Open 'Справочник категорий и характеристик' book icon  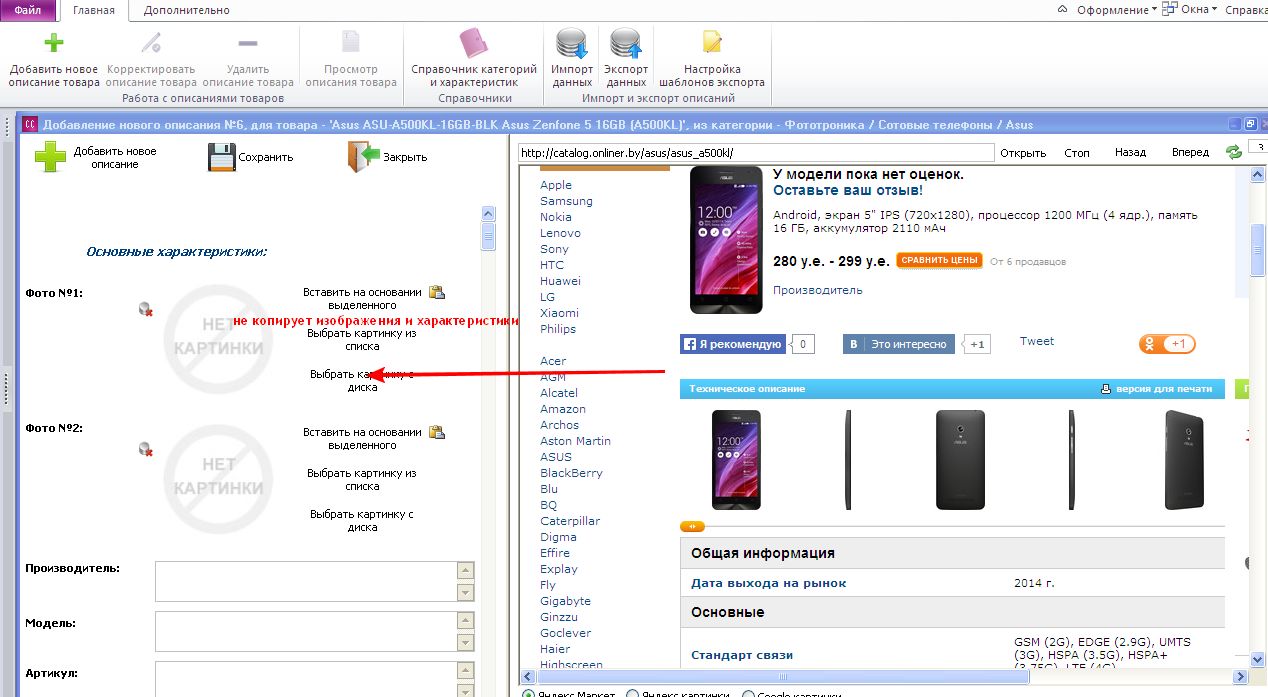(474, 44)
